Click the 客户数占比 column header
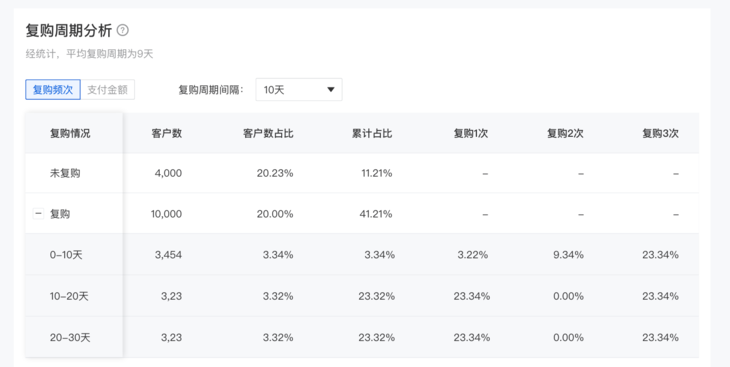Viewport: 730px width, 367px height. point(268,133)
